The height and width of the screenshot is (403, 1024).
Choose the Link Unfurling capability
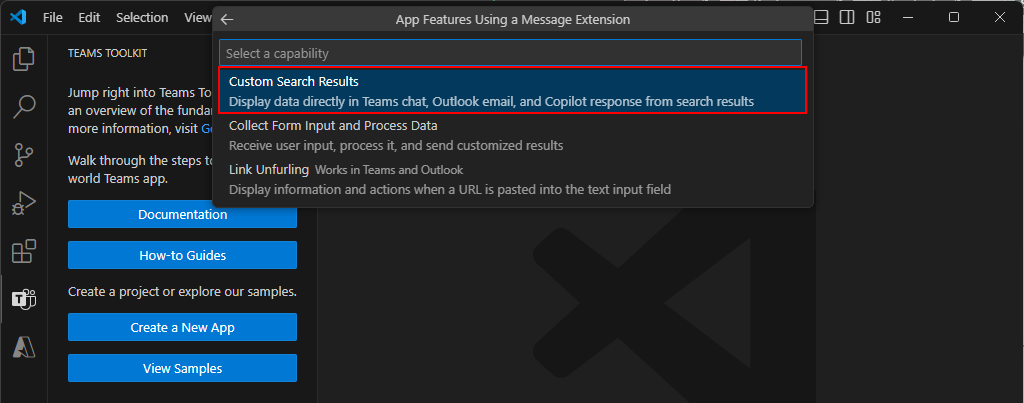point(513,180)
